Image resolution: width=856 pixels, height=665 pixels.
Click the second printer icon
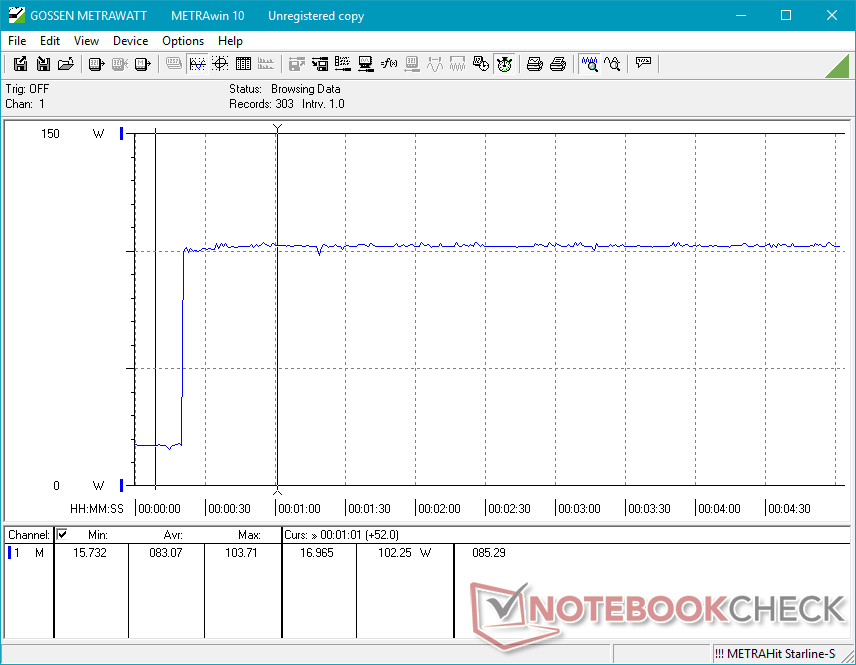557,64
